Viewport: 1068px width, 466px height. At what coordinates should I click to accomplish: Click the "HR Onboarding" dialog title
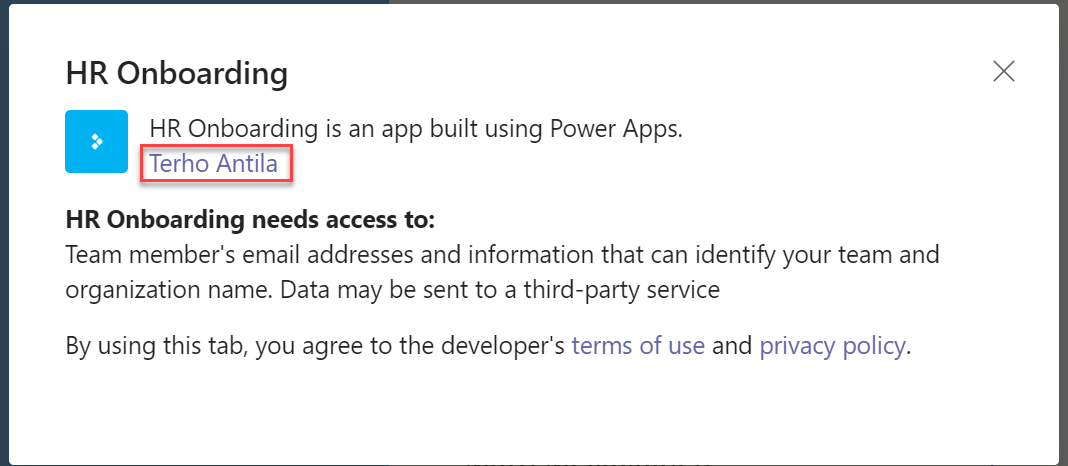pos(176,73)
